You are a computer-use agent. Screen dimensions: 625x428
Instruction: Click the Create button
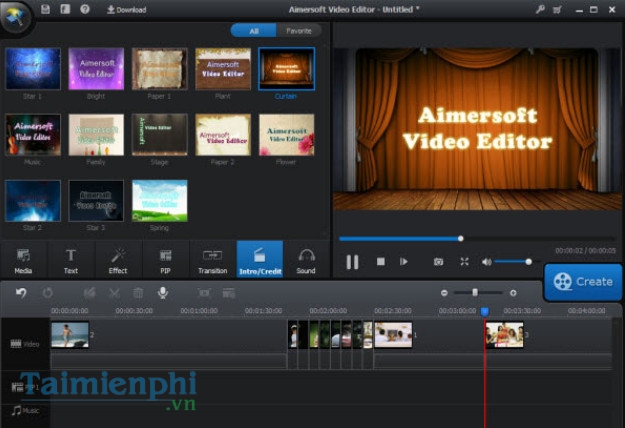click(x=583, y=282)
